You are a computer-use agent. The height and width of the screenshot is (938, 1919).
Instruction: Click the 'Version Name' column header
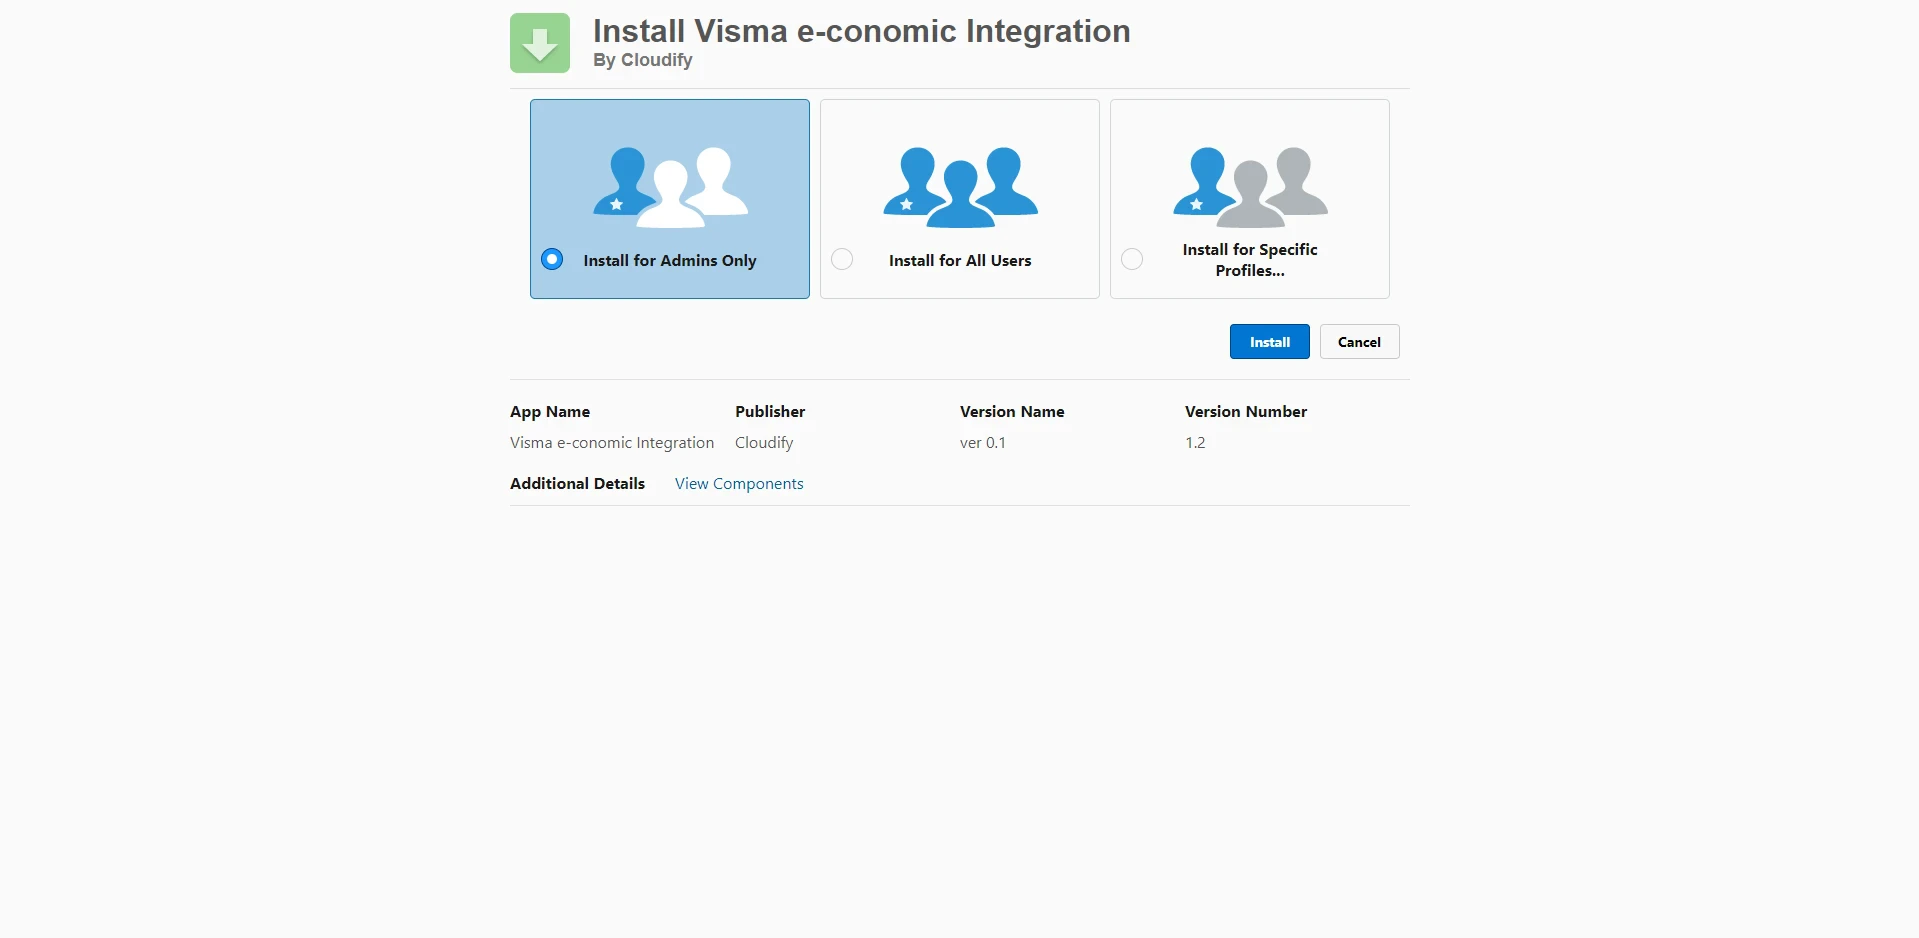1012,412
